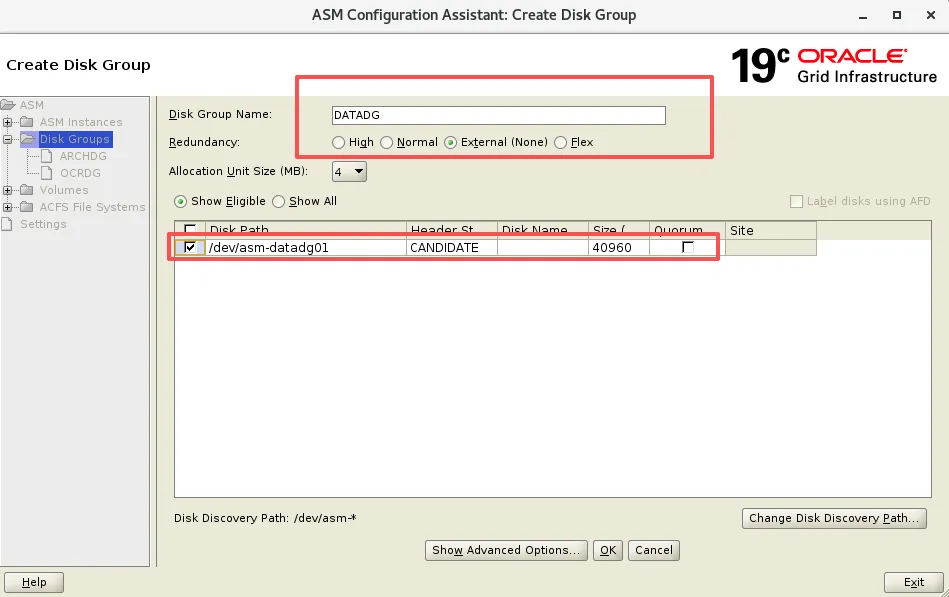Open the ACFS File Systems label

click(93, 207)
